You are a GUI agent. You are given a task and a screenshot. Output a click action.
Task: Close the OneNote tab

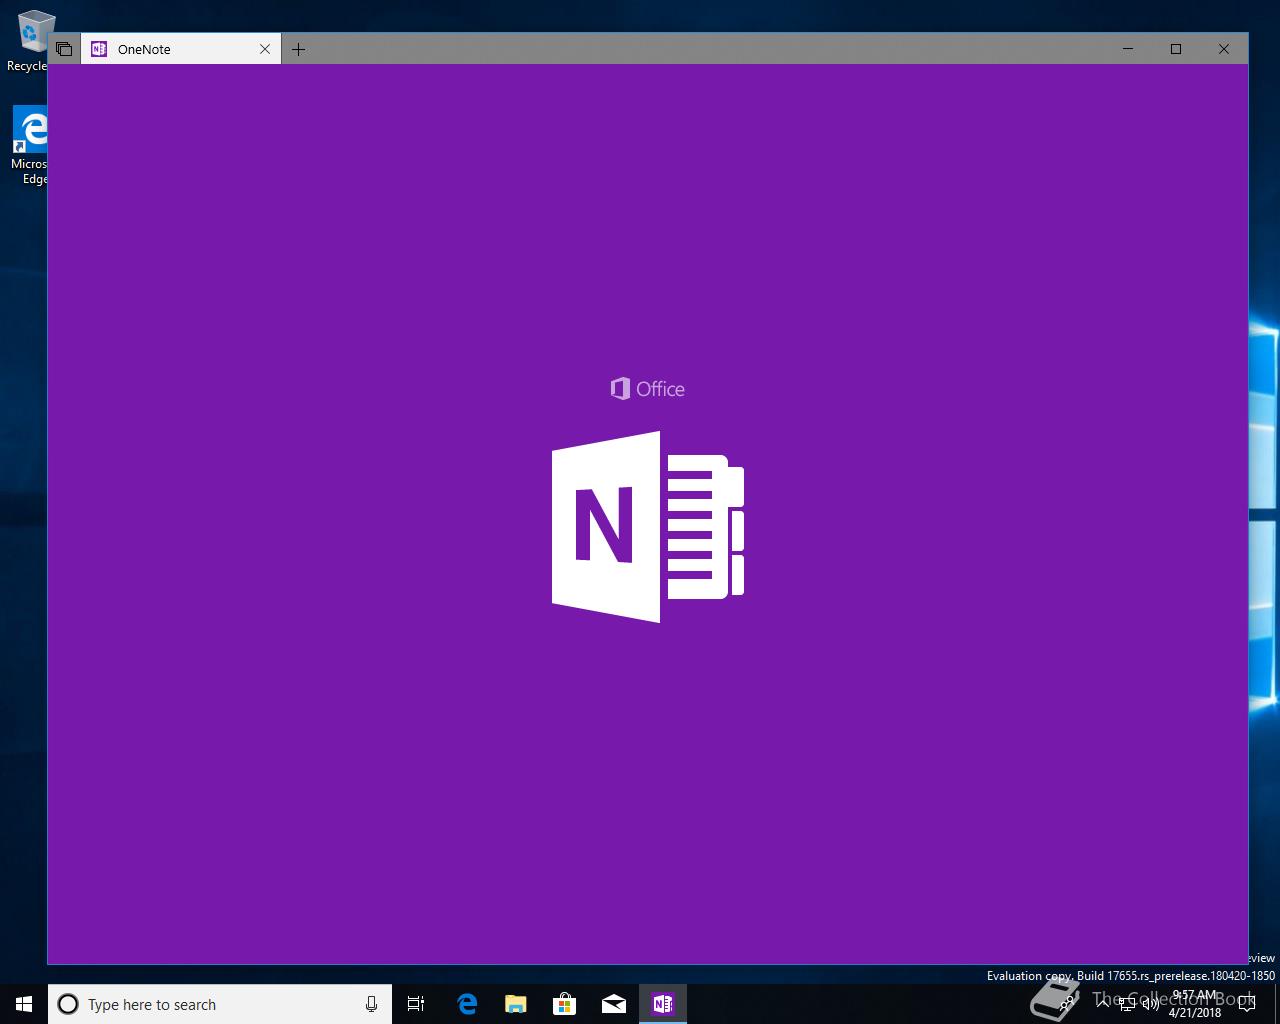point(265,49)
